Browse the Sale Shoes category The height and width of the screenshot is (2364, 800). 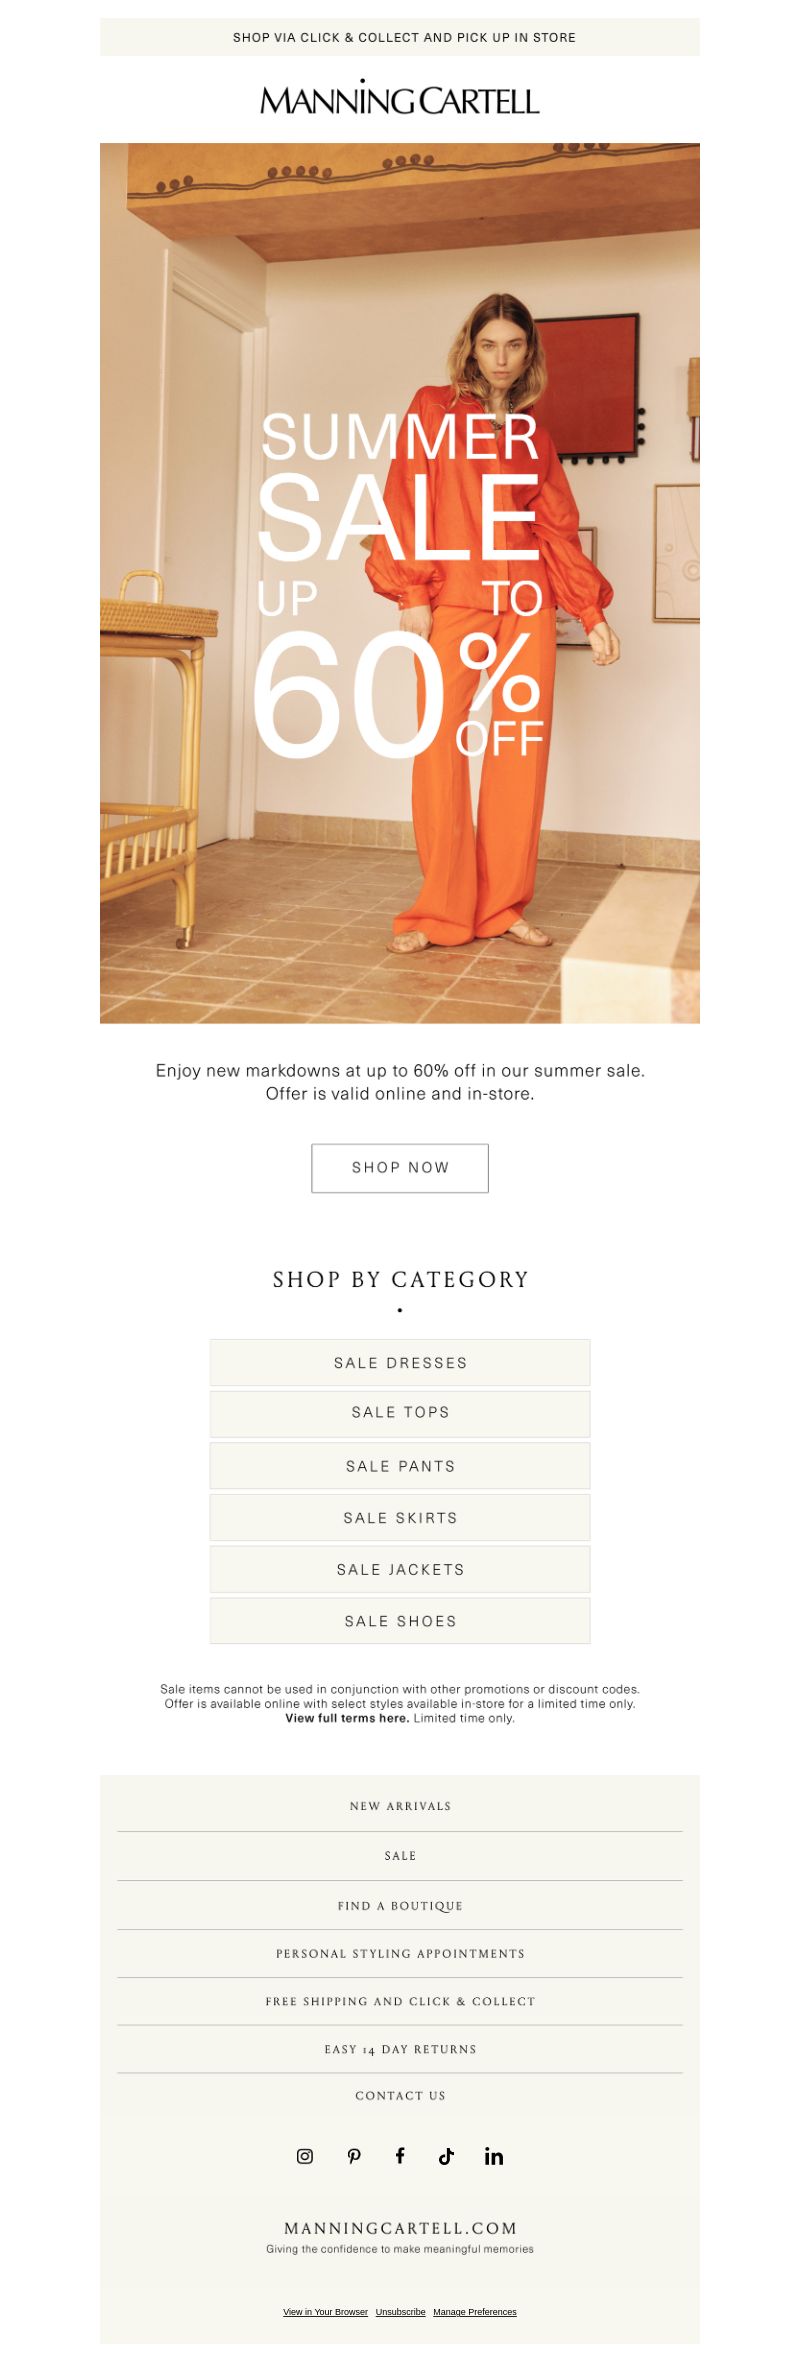pos(400,1621)
